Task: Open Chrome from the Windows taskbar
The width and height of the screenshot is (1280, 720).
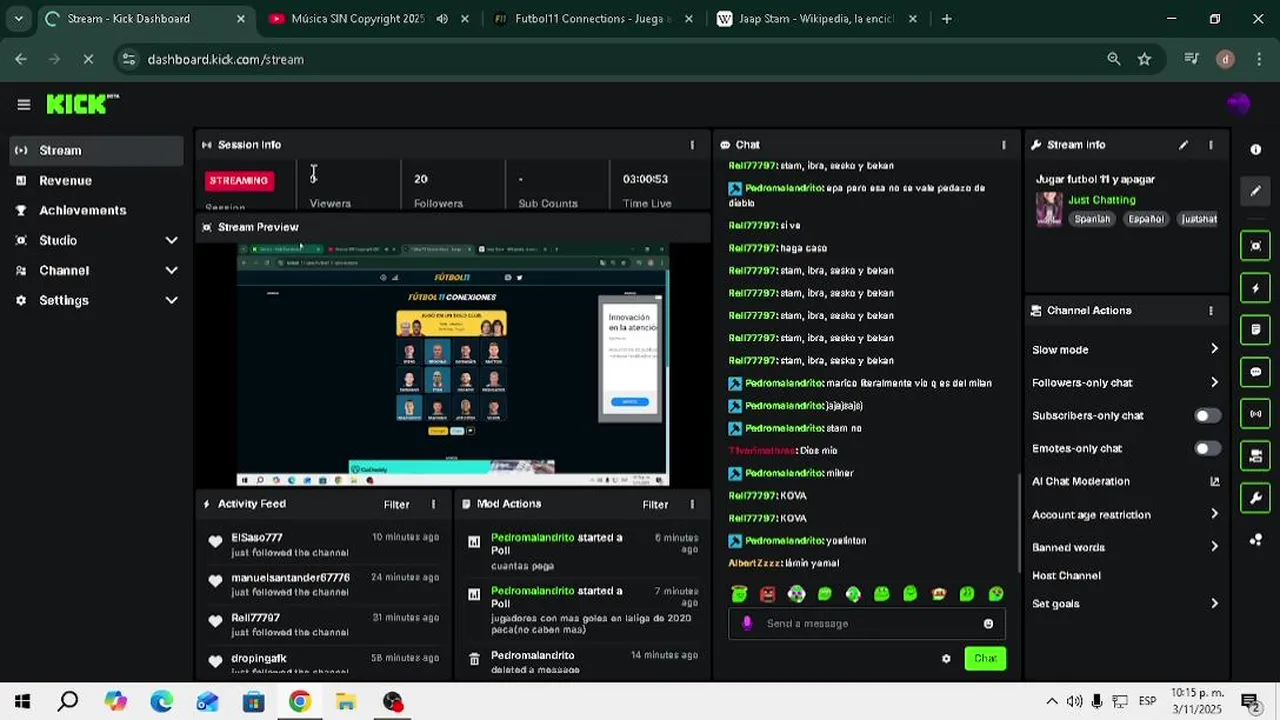Action: [300, 702]
